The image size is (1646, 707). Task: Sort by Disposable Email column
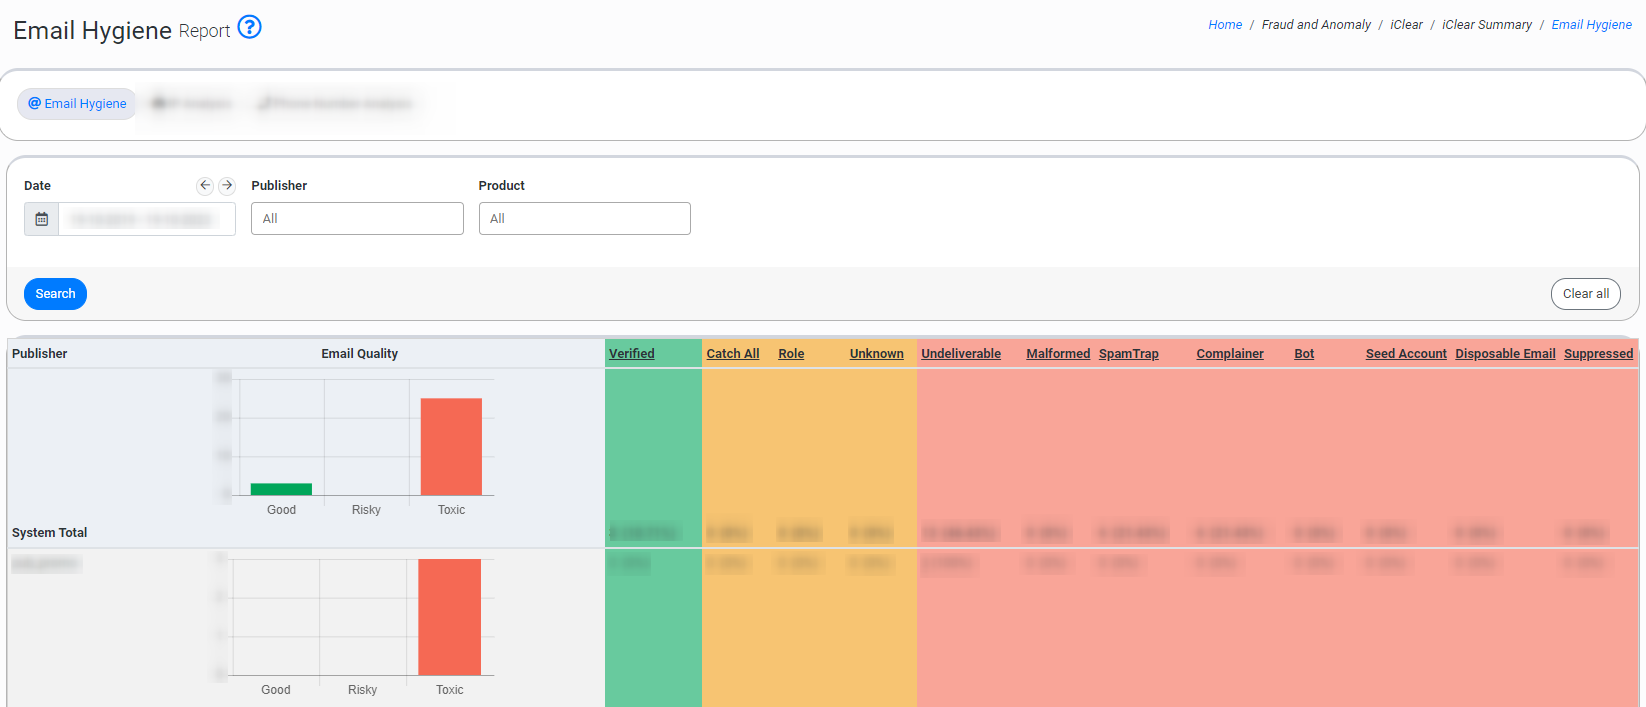pos(1504,354)
